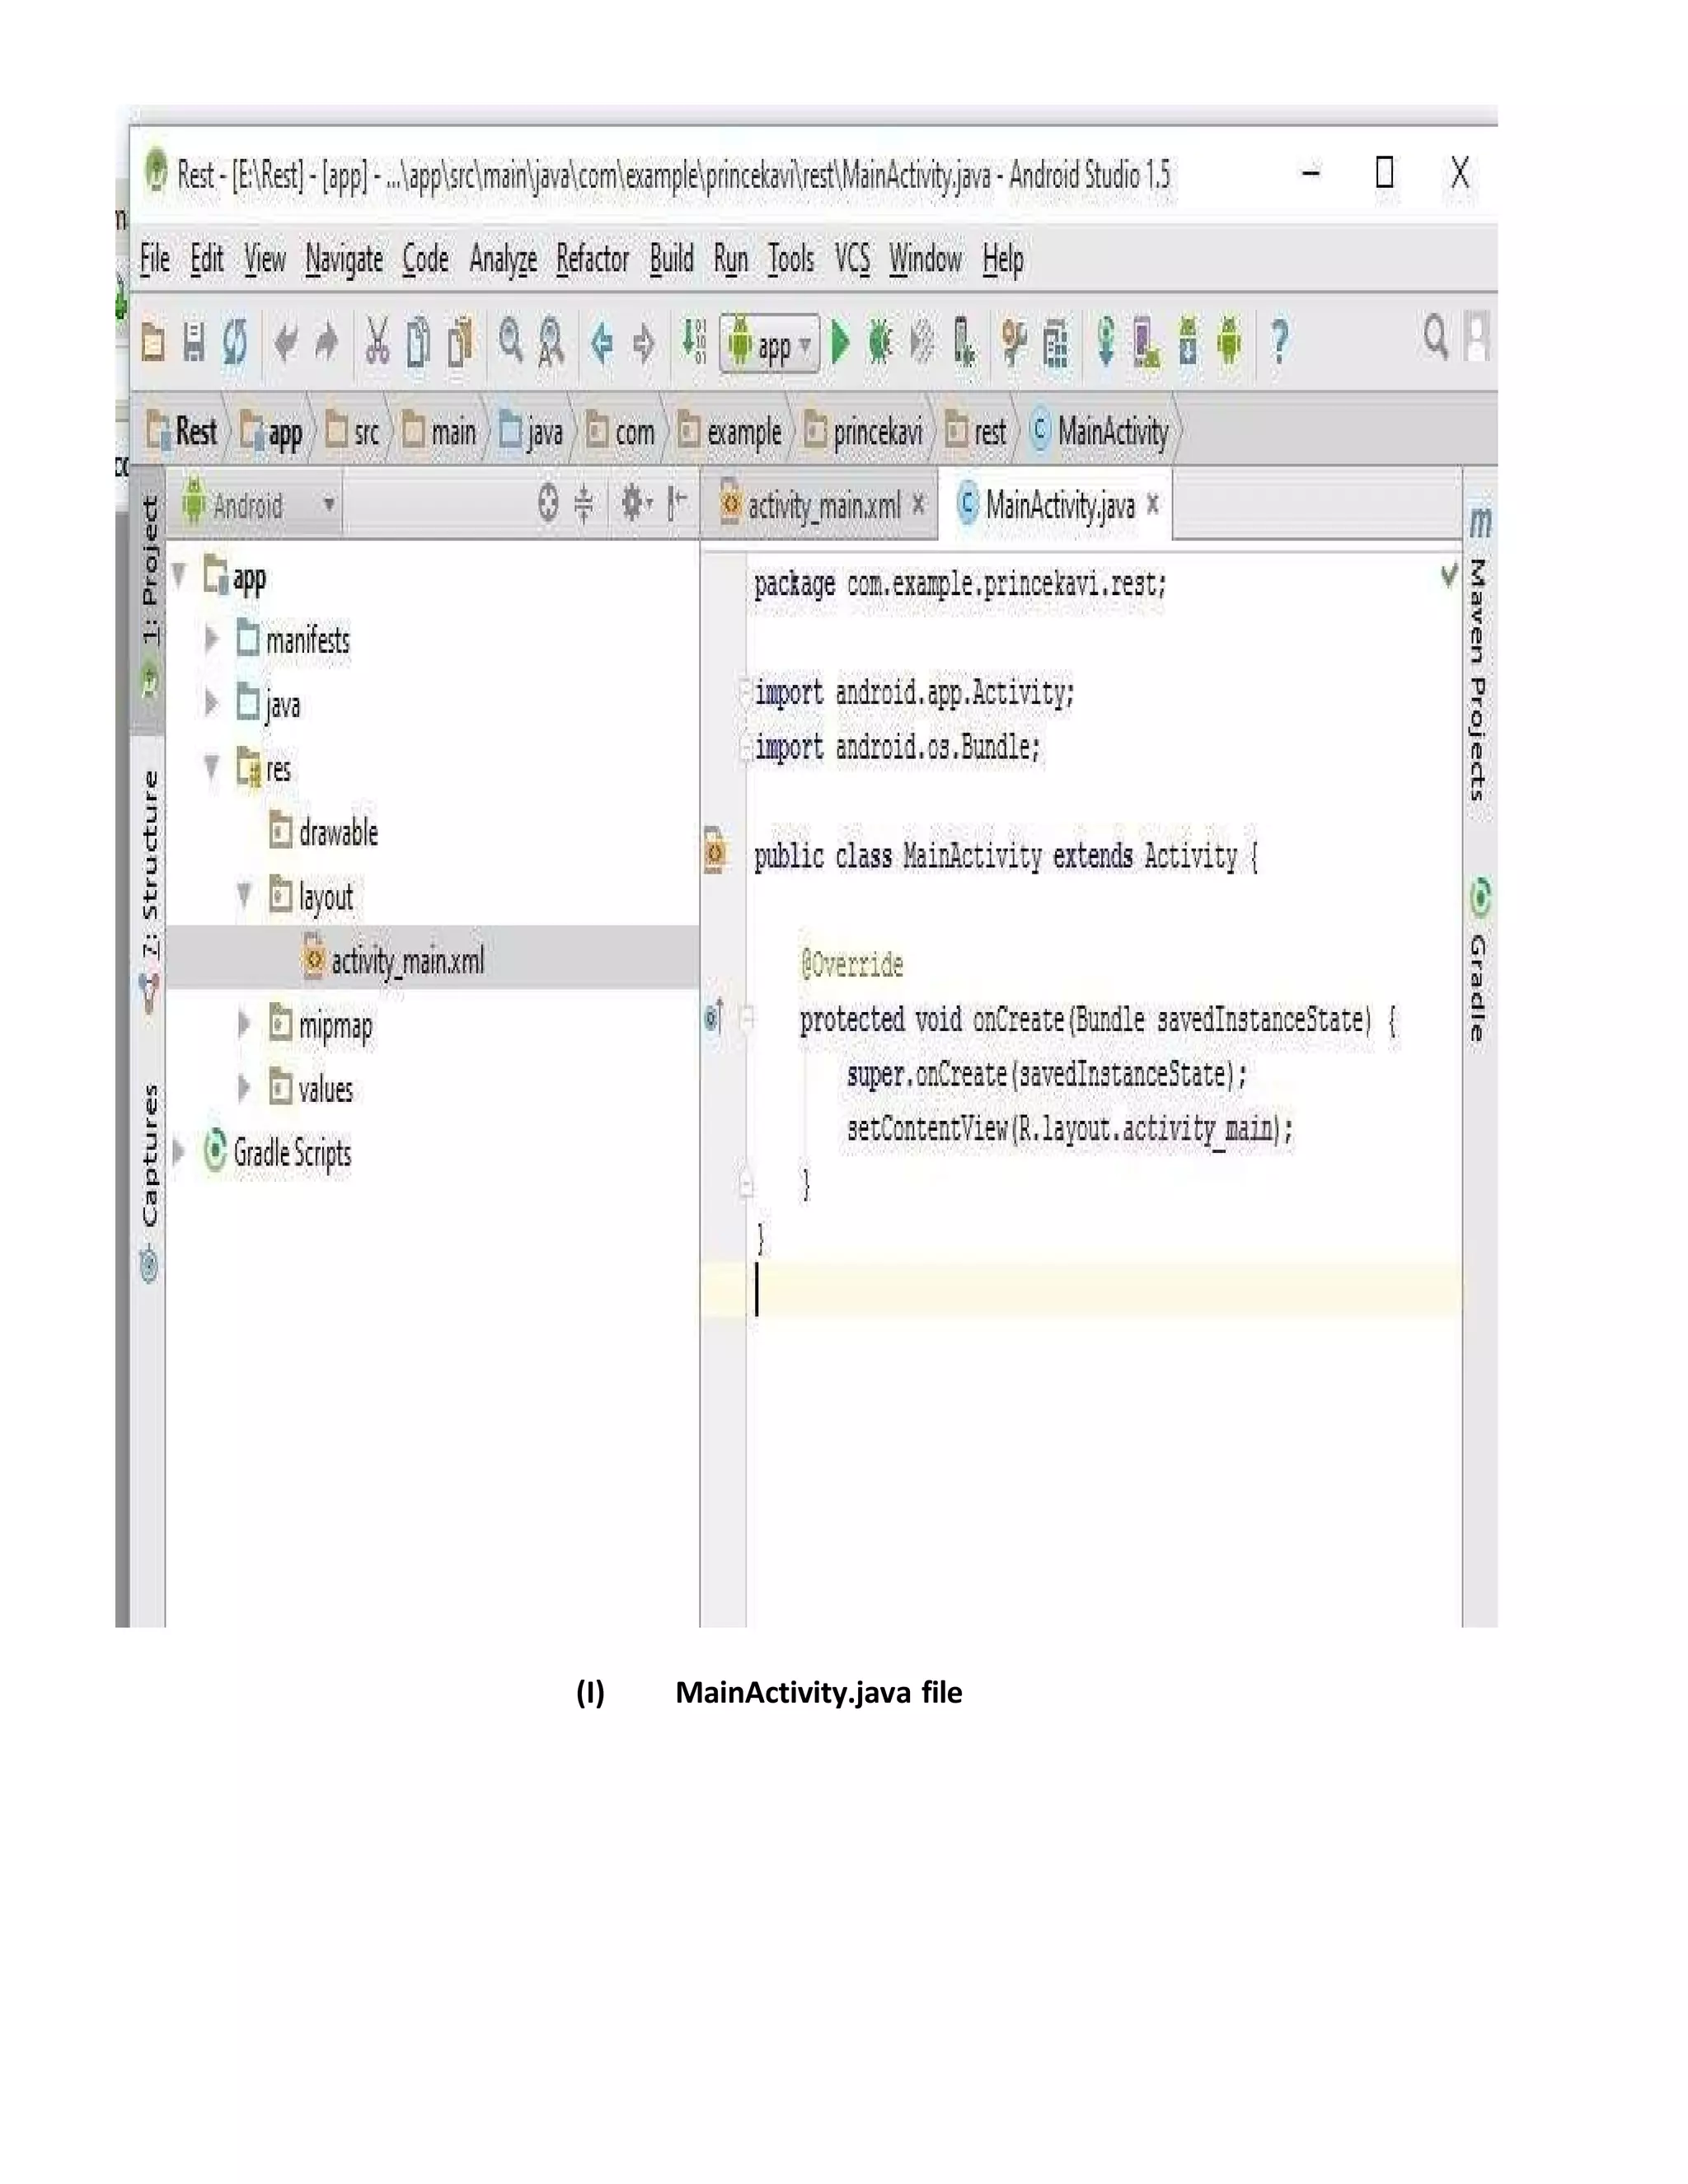Screen dimensions: 1688x2184
Task: Click the Find magnifier icon
Action: point(511,340)
